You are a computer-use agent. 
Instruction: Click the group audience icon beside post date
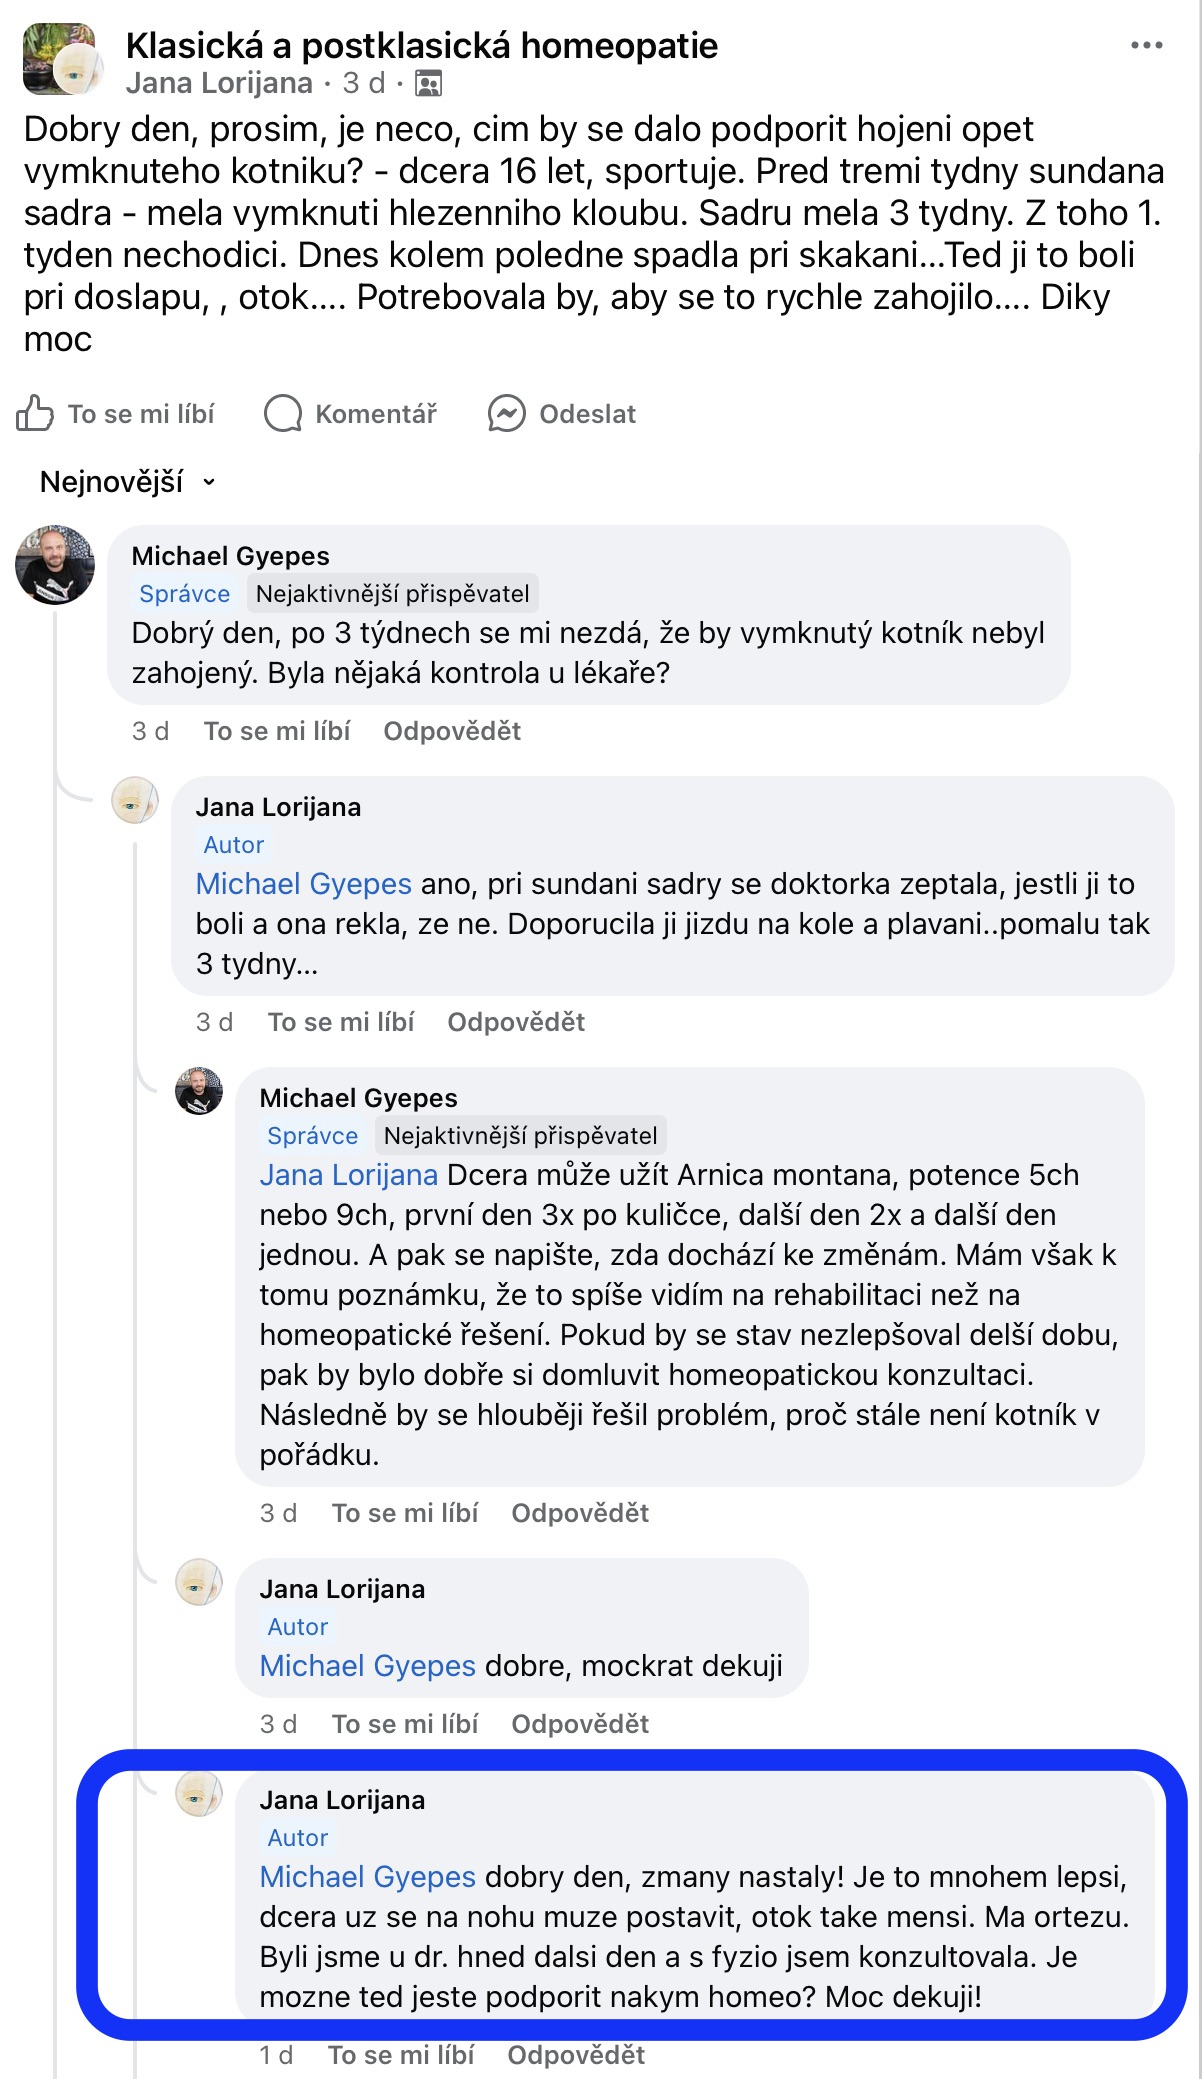click(x=428, y=84)
